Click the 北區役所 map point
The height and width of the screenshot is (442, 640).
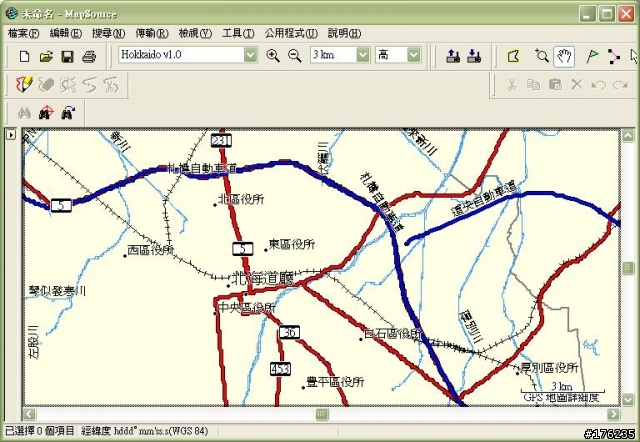click(x=215, y=205)
